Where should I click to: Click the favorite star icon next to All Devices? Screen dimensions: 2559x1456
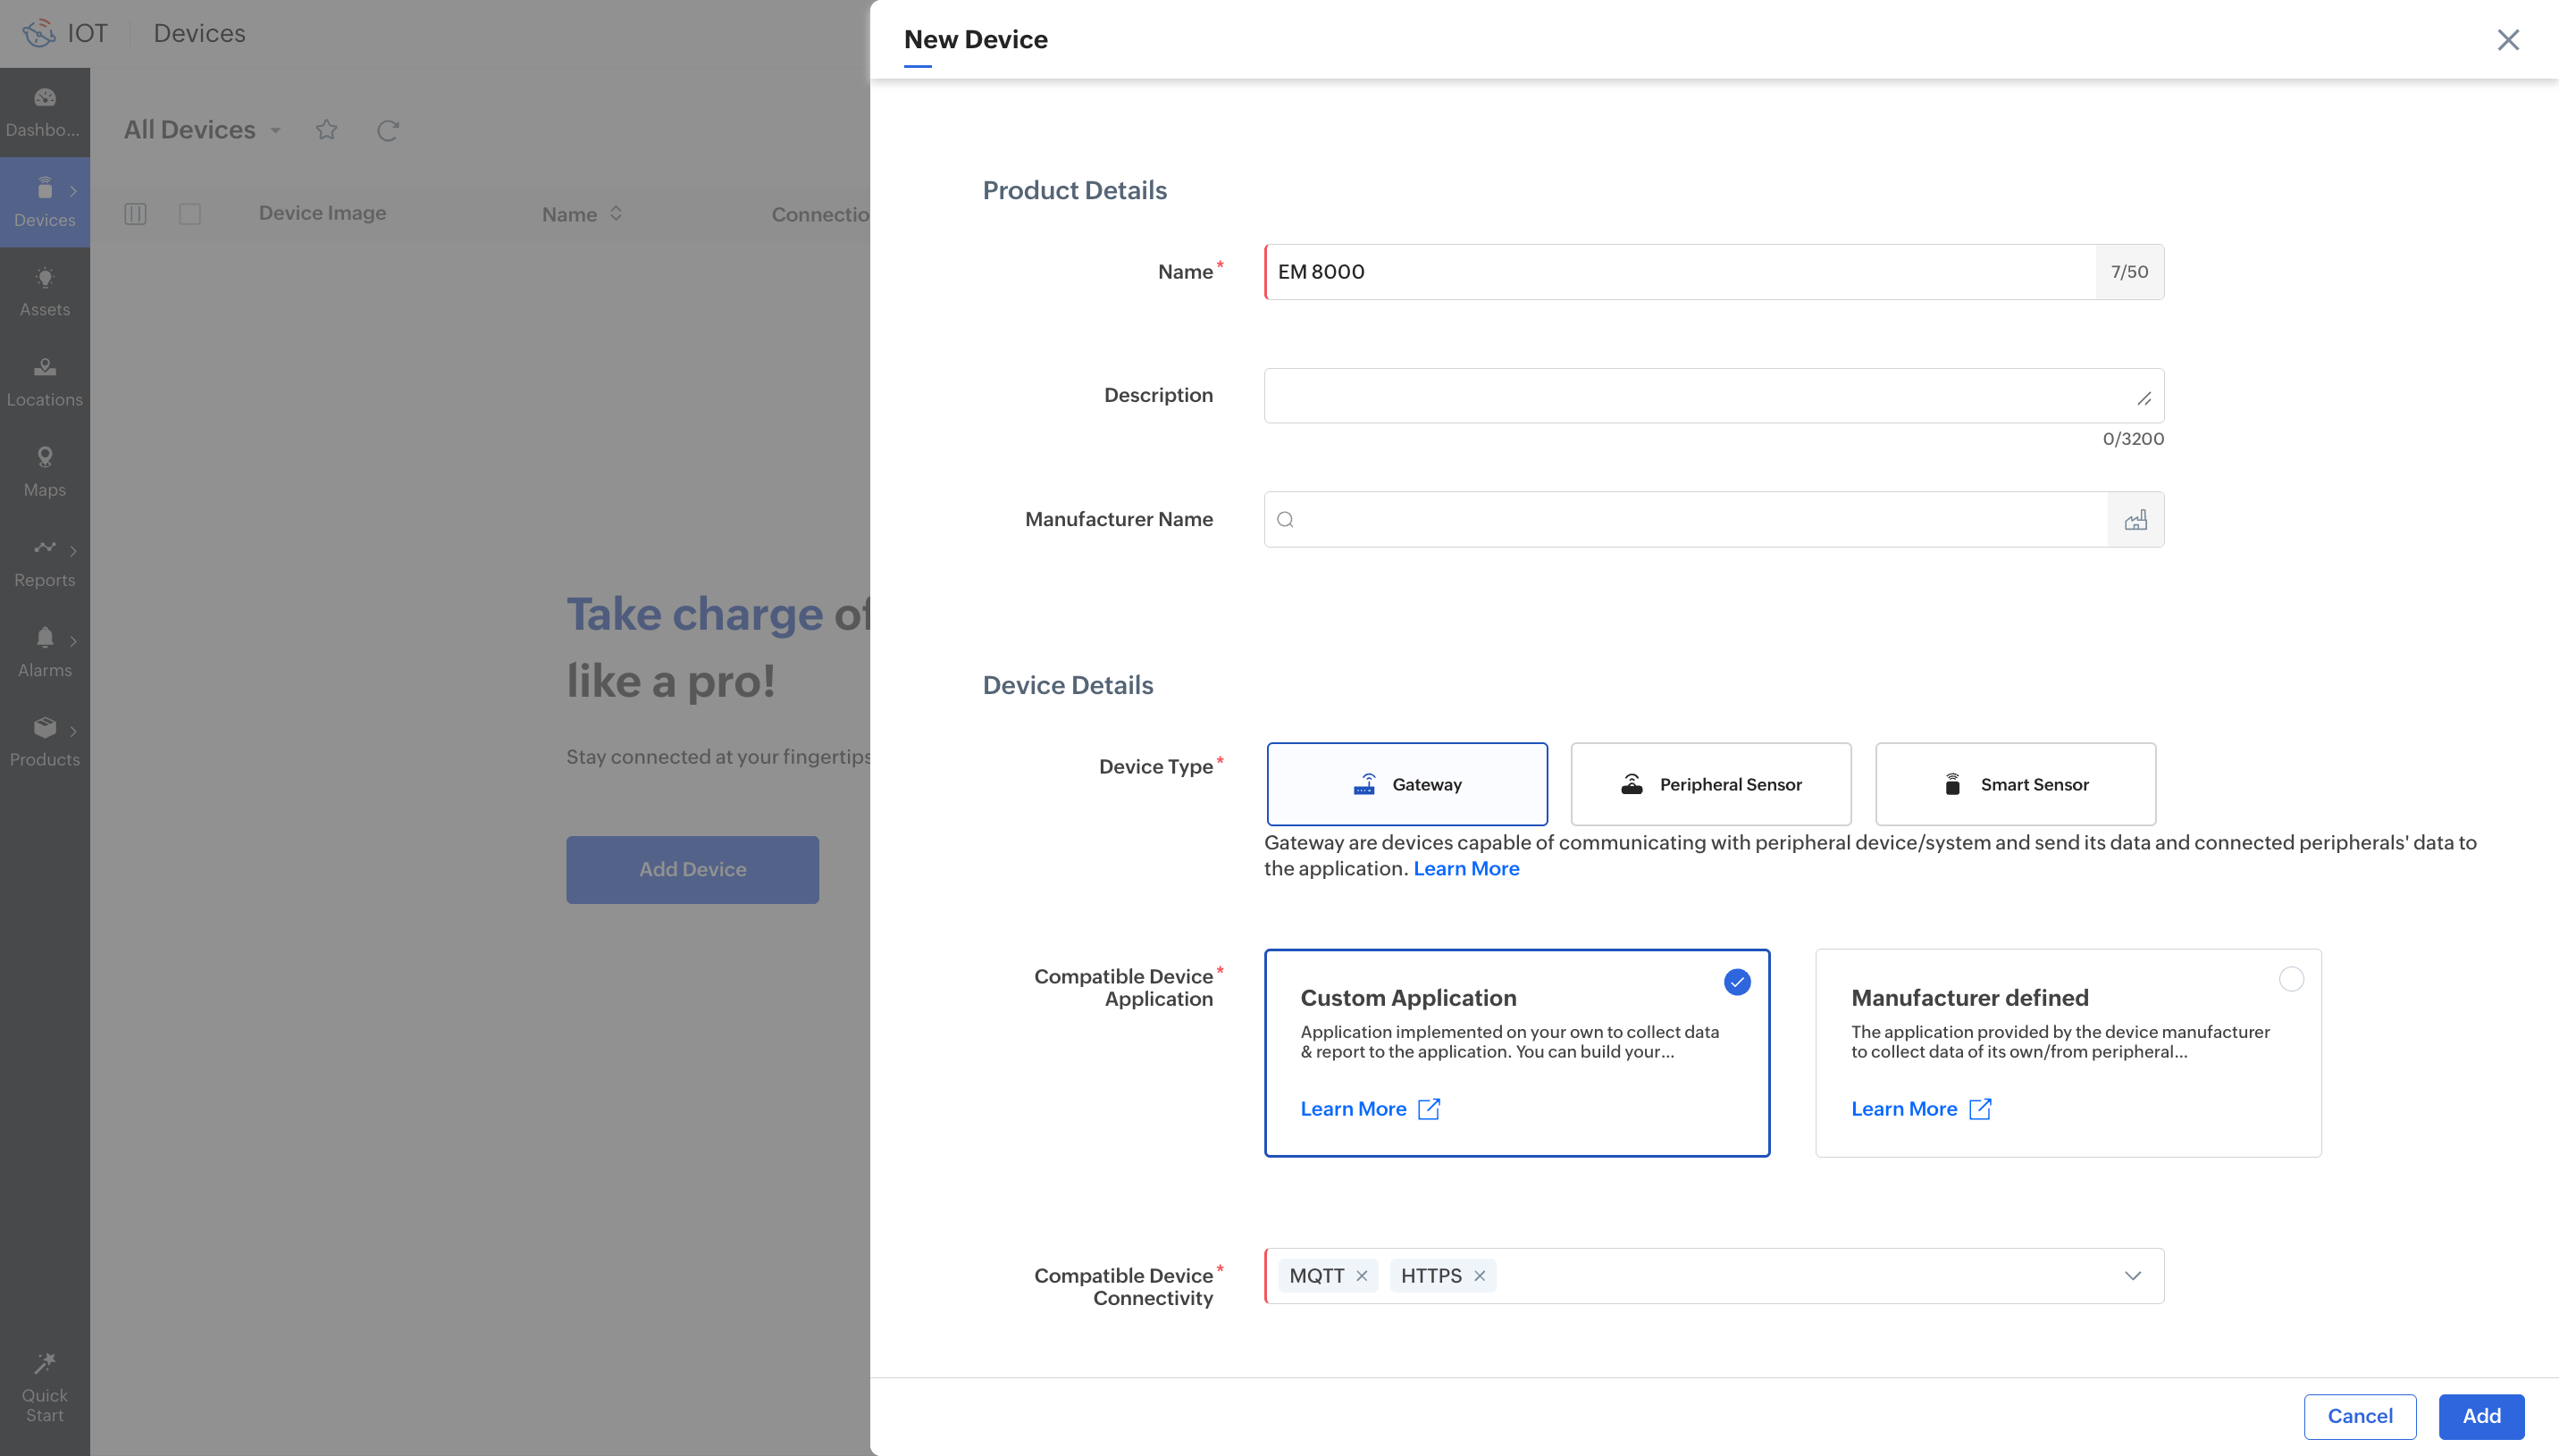click(x=326, y=130)
